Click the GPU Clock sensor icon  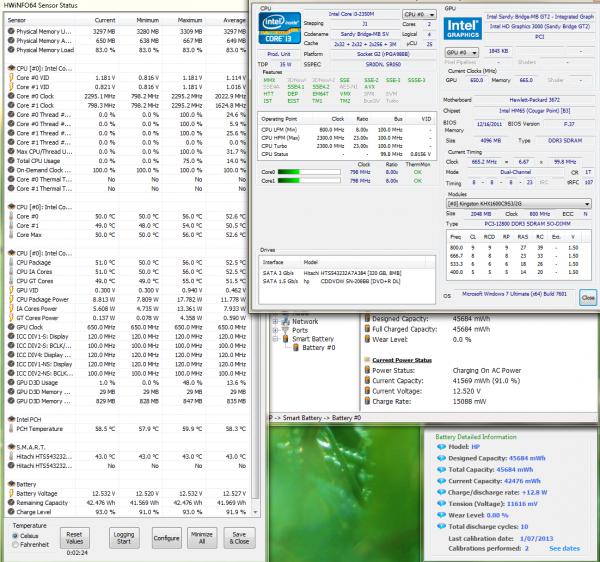pyautogui.click(x=11, y=327)
